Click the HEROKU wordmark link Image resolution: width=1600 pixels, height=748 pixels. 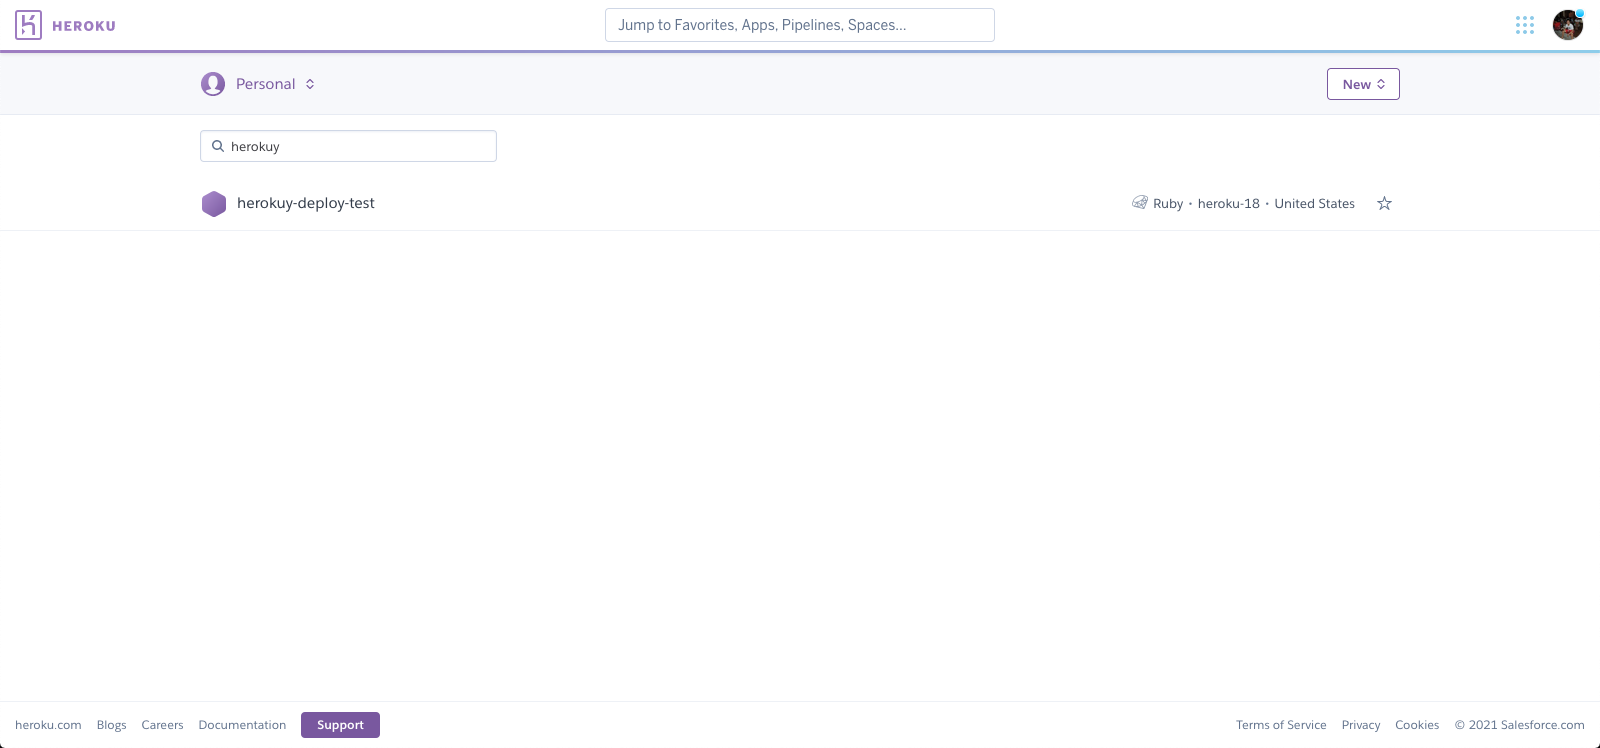(x=84, y=26)
